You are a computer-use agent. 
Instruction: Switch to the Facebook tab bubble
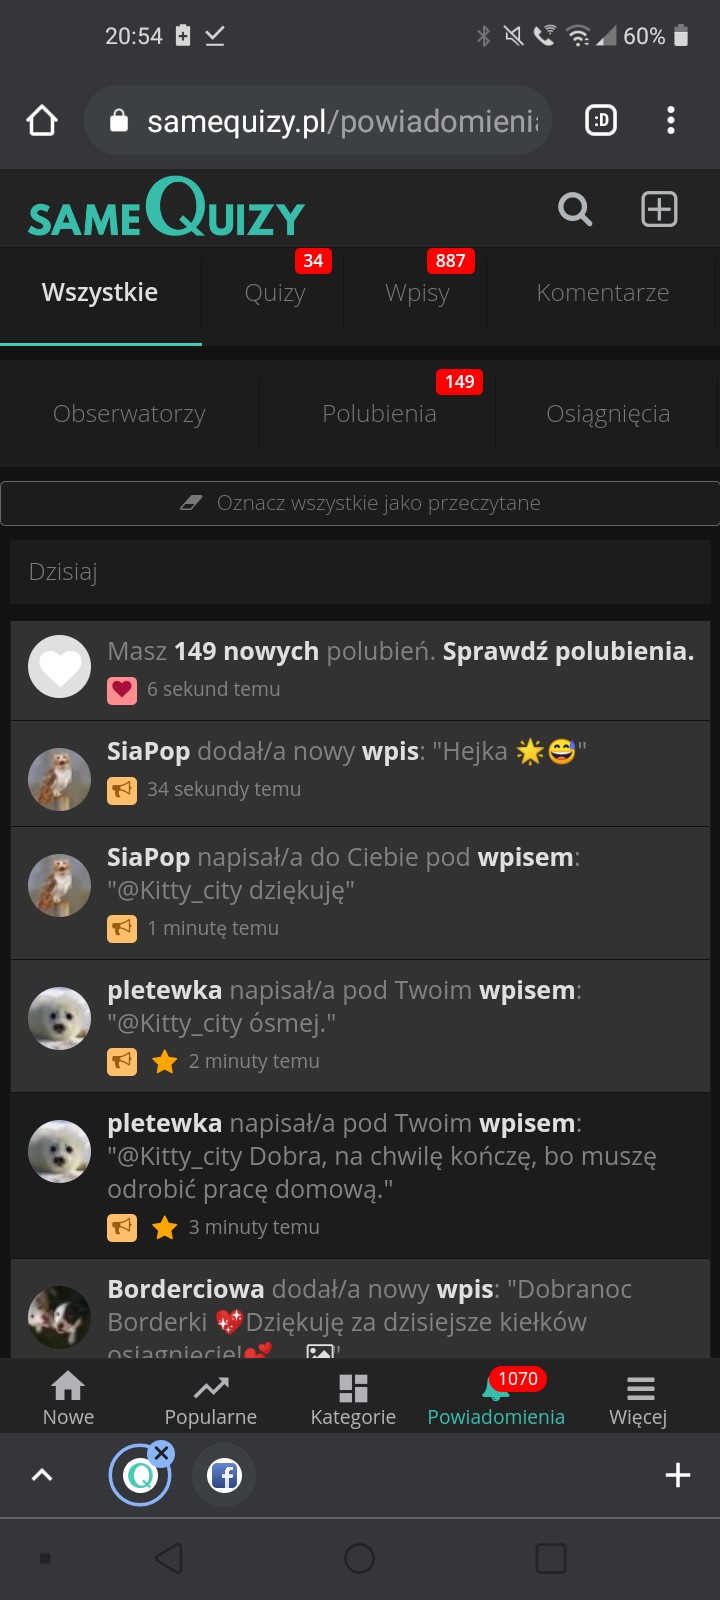coord(224,1475)
